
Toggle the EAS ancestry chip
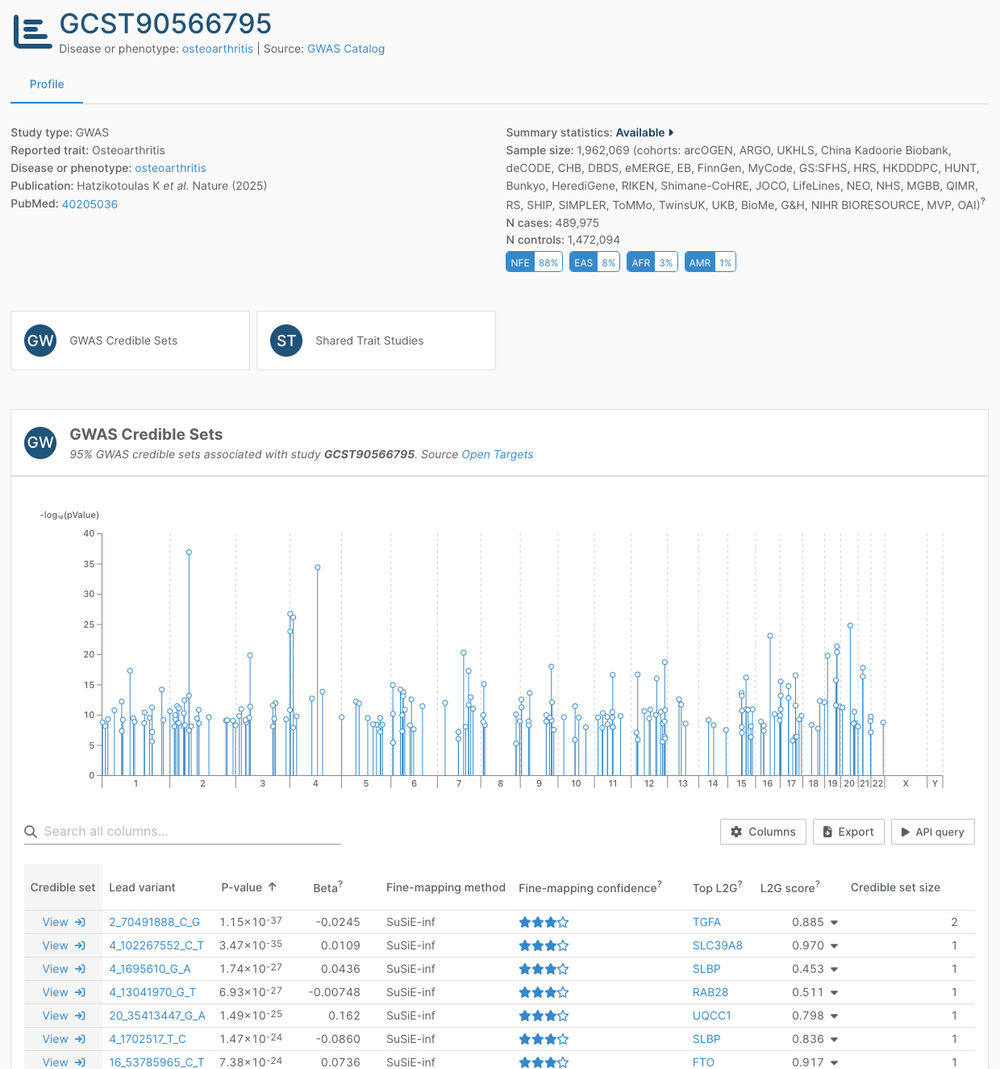point(593,261)
